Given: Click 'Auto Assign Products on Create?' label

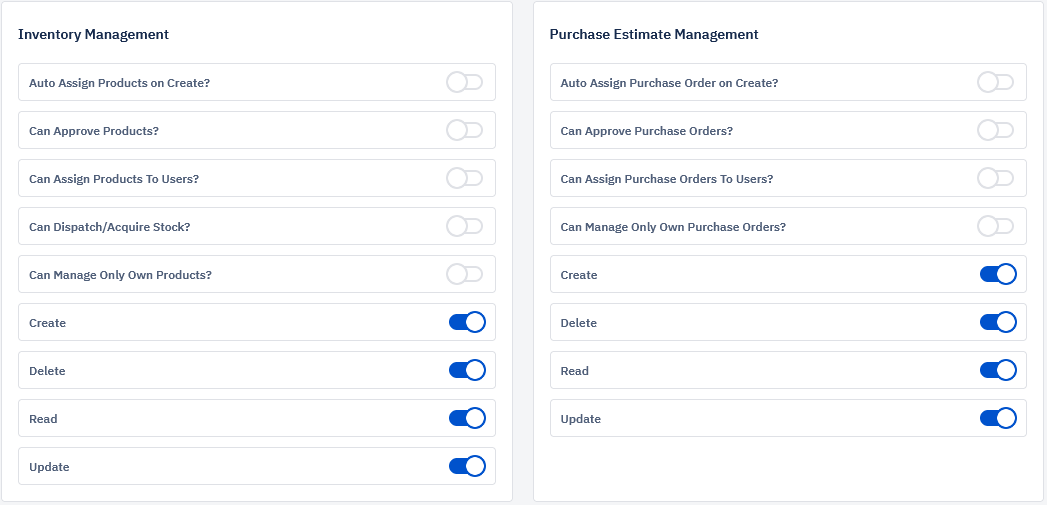Looking at the screenshot, I should 120,83.
